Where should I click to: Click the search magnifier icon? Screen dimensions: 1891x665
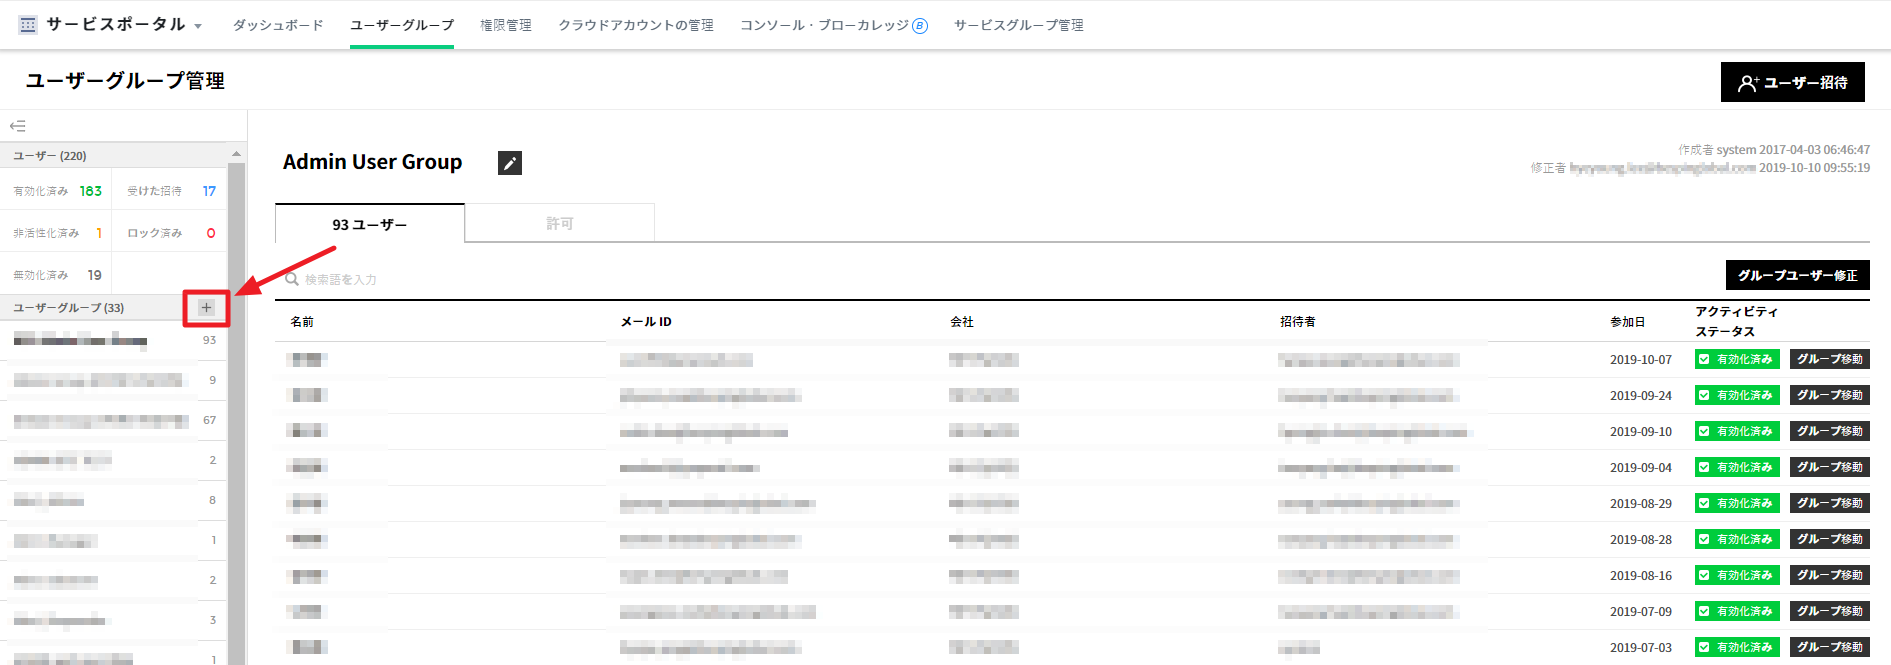point(292,279)
